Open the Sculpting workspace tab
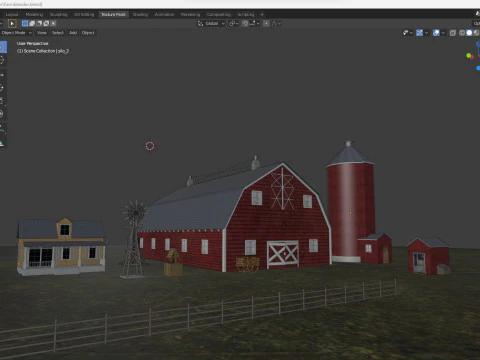 click(58, 14)
